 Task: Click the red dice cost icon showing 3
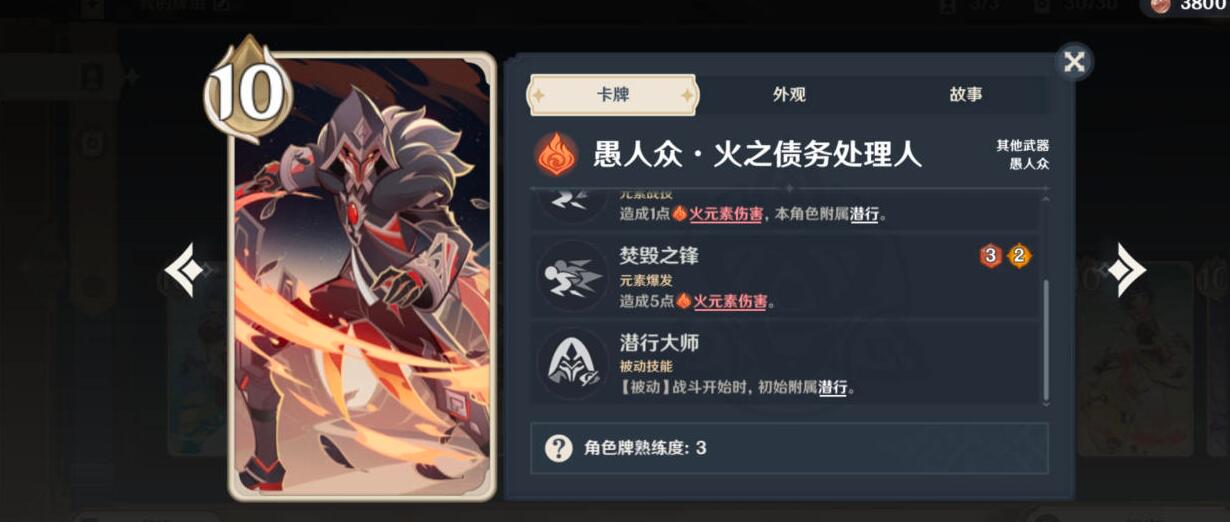pos(990,256)
